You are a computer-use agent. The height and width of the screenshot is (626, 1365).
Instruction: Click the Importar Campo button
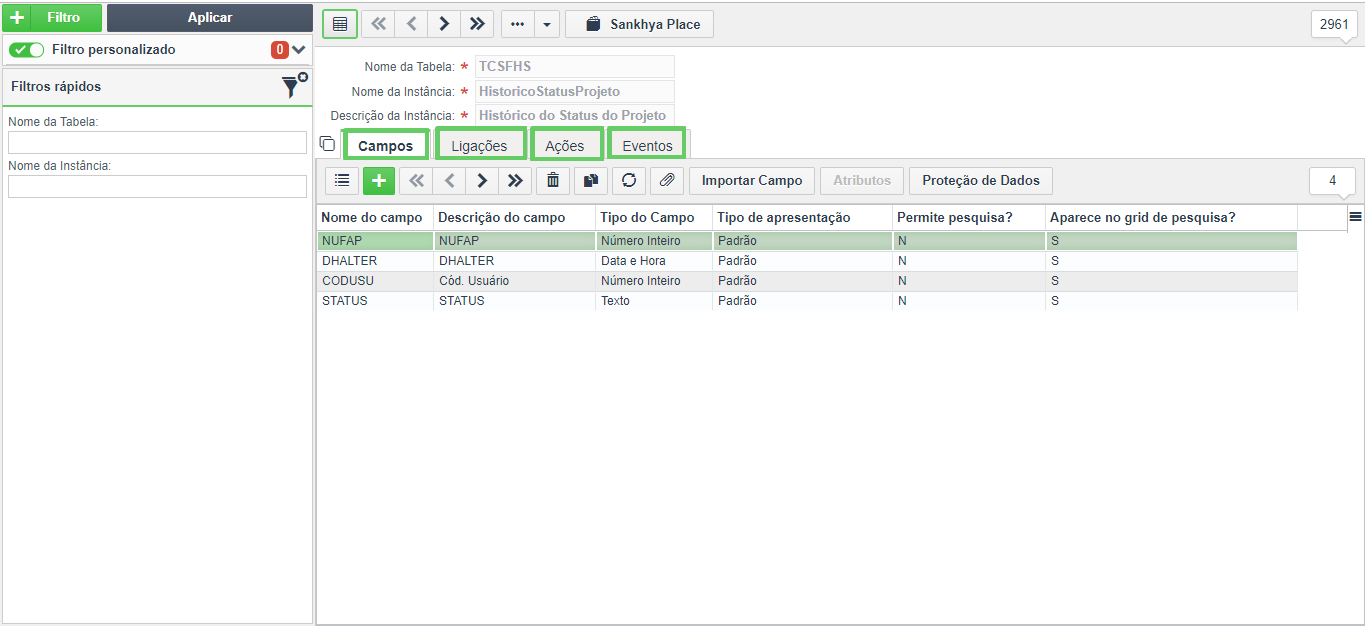(x=752, y=180)
